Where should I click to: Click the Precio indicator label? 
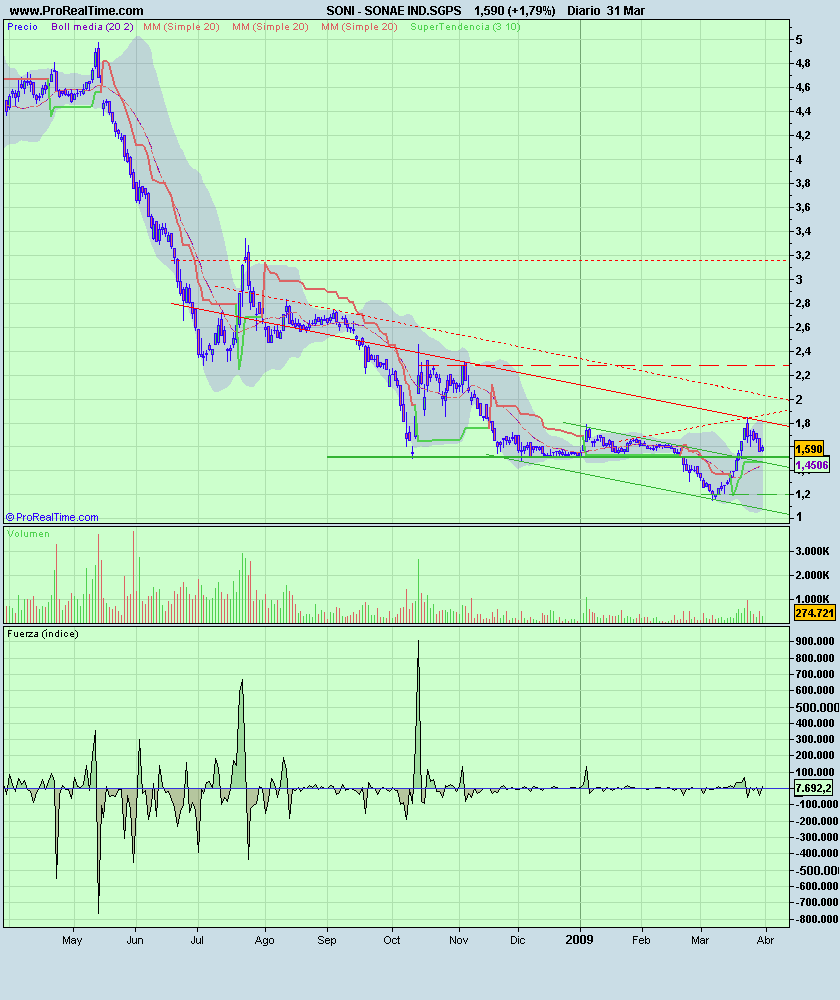22,27
